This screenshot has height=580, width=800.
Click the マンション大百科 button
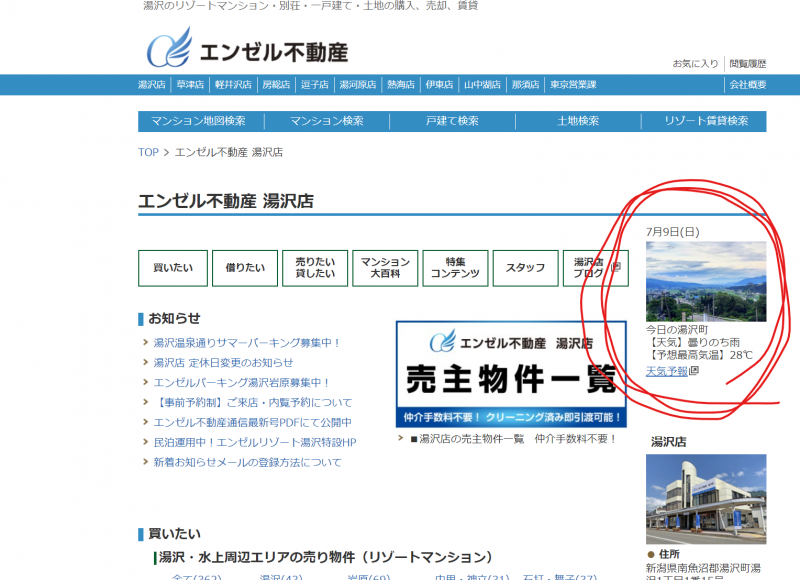point(385,268)
